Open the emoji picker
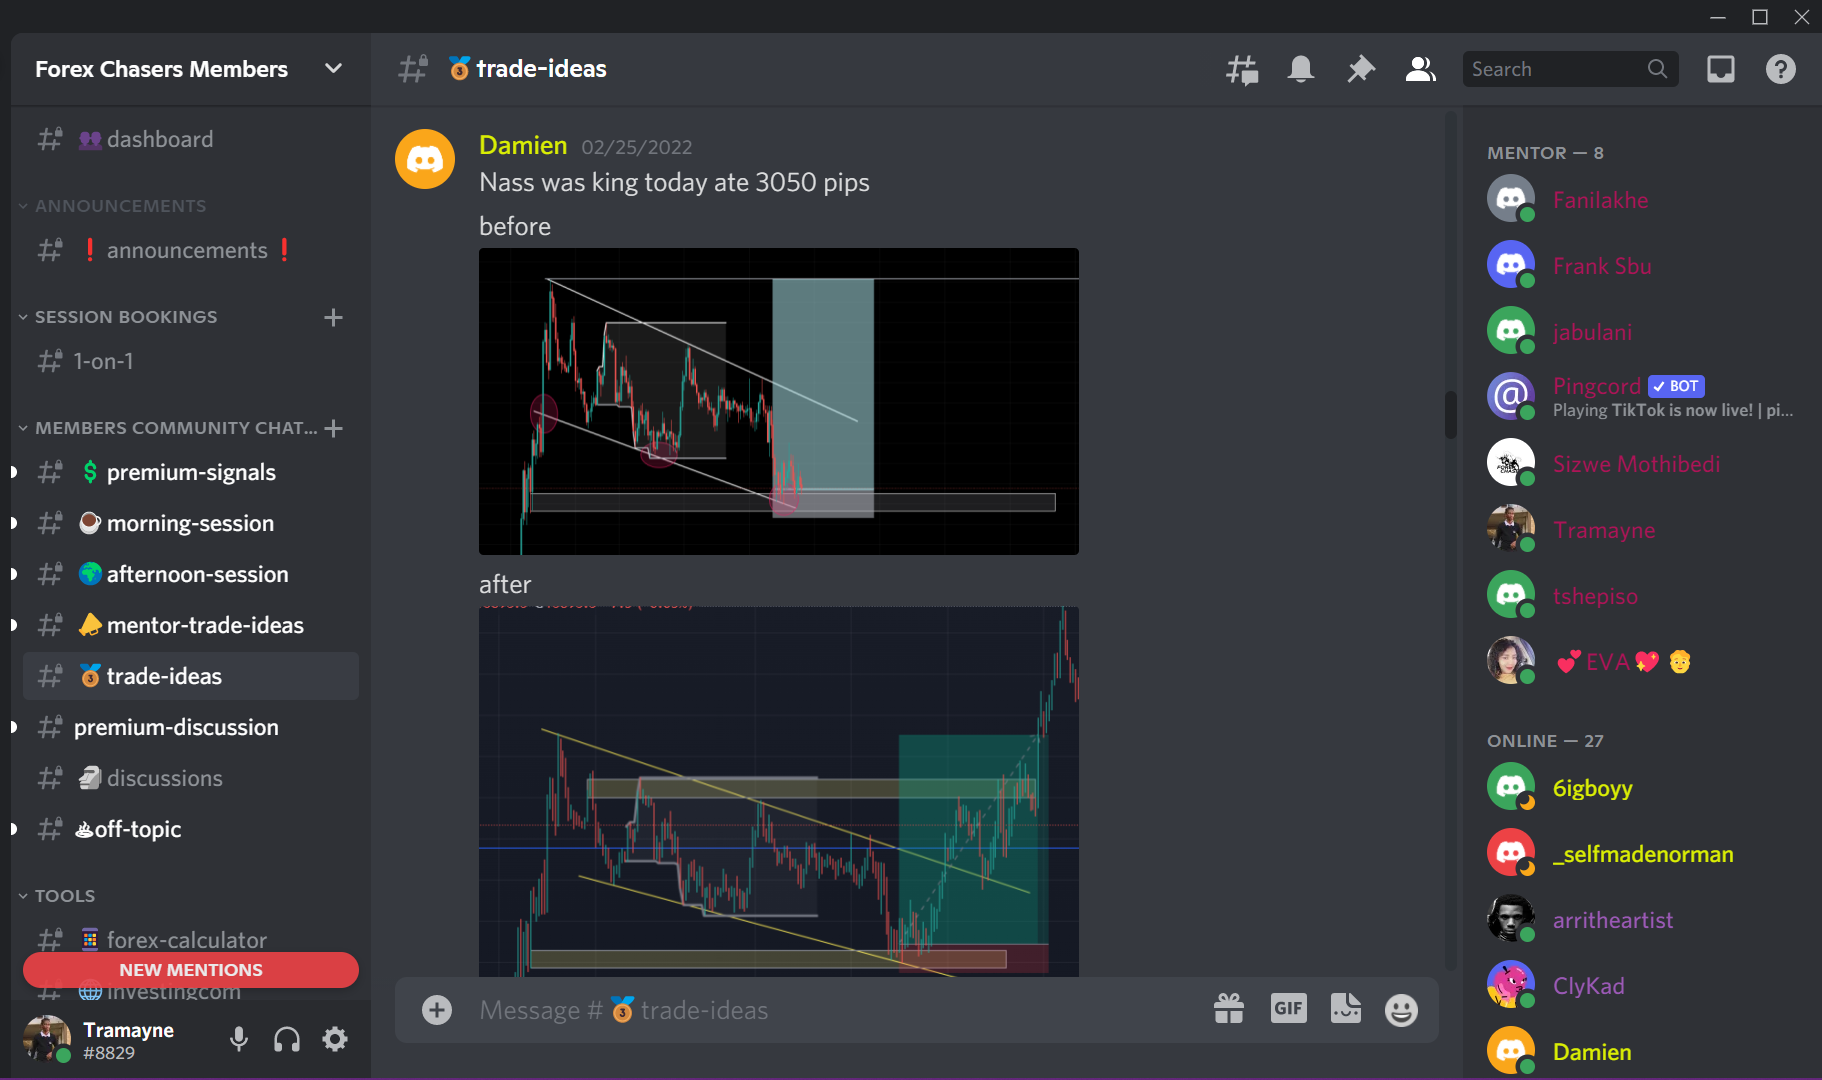Viewport: 1822px width, 1080px height. pos(1401,1010)
